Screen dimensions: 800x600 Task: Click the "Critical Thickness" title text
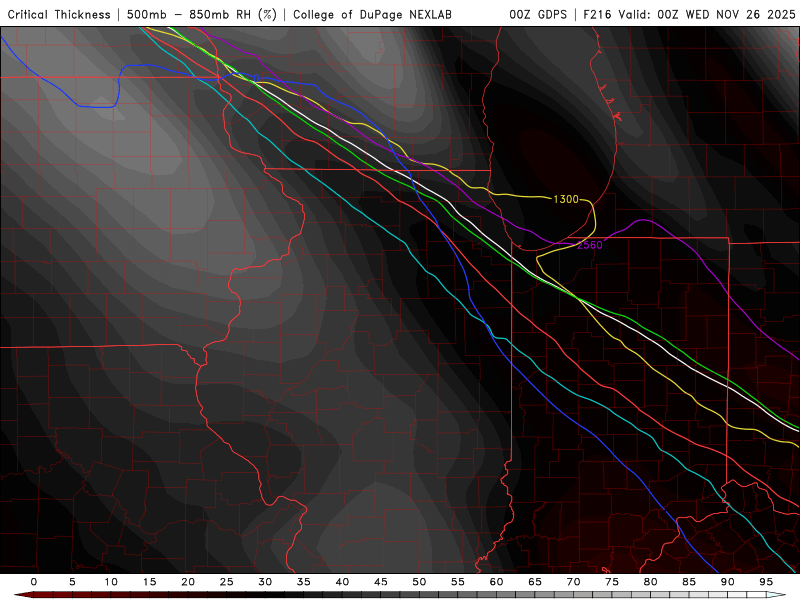tap(59, 15)
